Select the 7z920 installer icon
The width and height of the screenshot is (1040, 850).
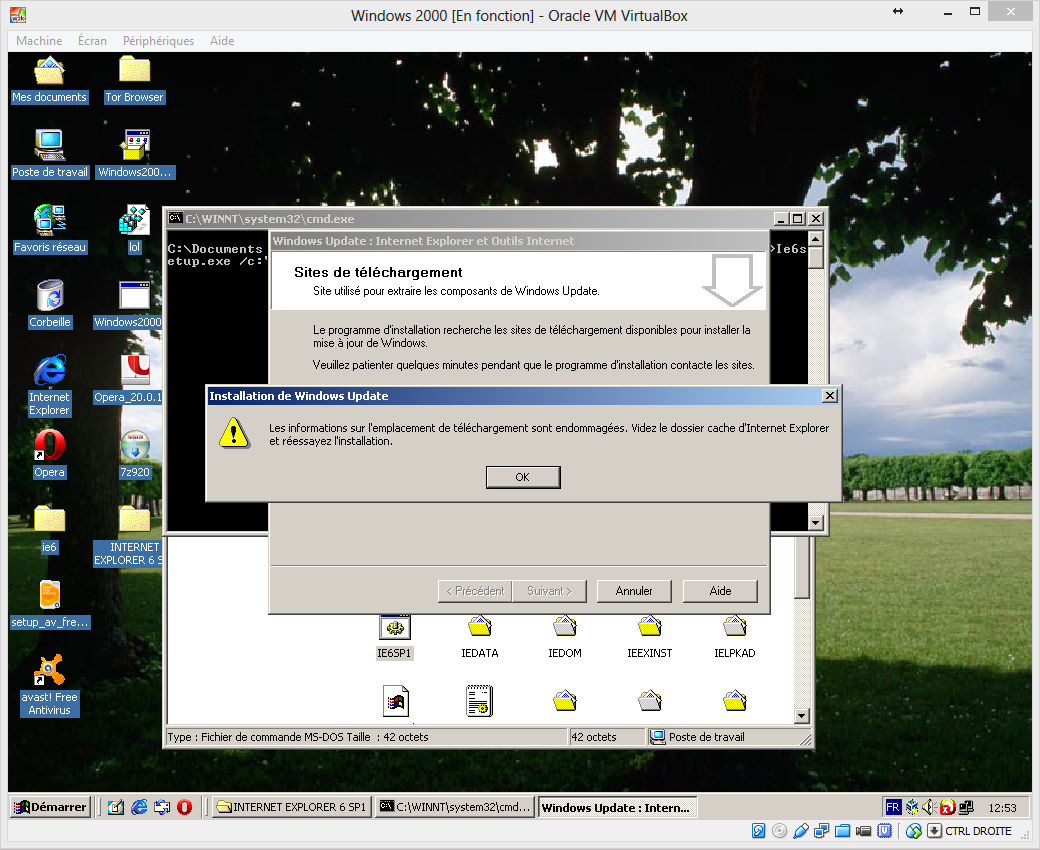tap(135, 454)
